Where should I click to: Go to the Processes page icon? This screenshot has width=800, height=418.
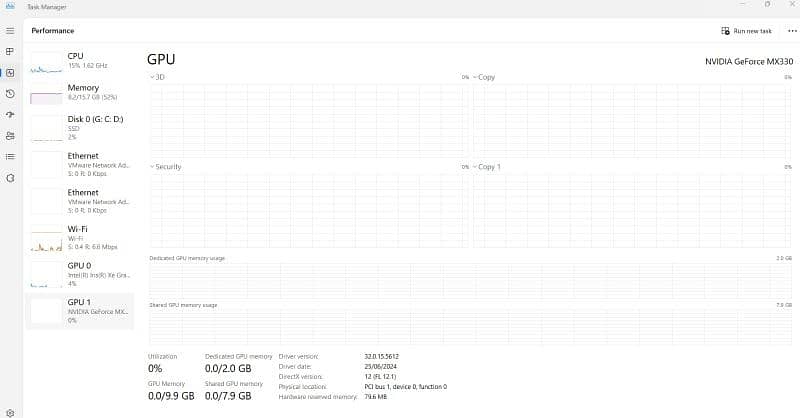10,51
